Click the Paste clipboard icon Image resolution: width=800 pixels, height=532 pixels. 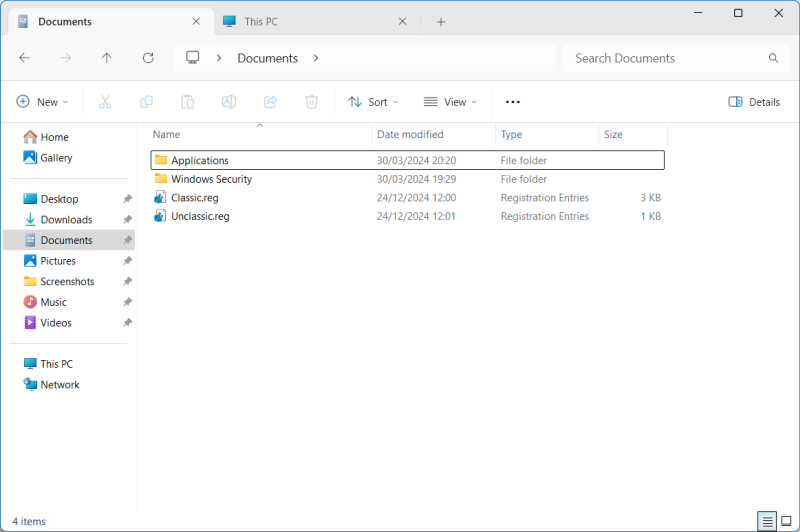pos(187,102)
